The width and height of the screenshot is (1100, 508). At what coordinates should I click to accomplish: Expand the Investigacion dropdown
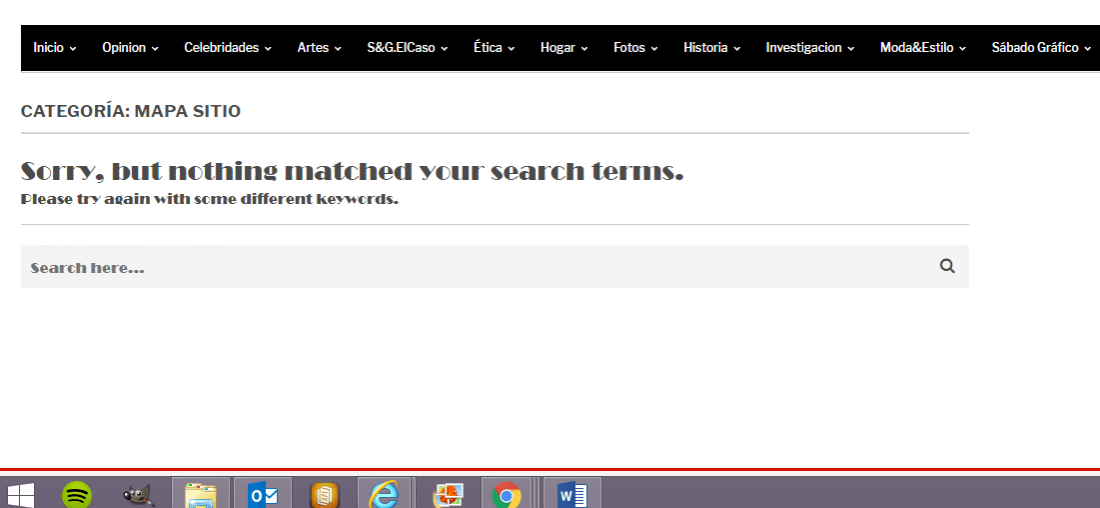click(x=810, y=48)
